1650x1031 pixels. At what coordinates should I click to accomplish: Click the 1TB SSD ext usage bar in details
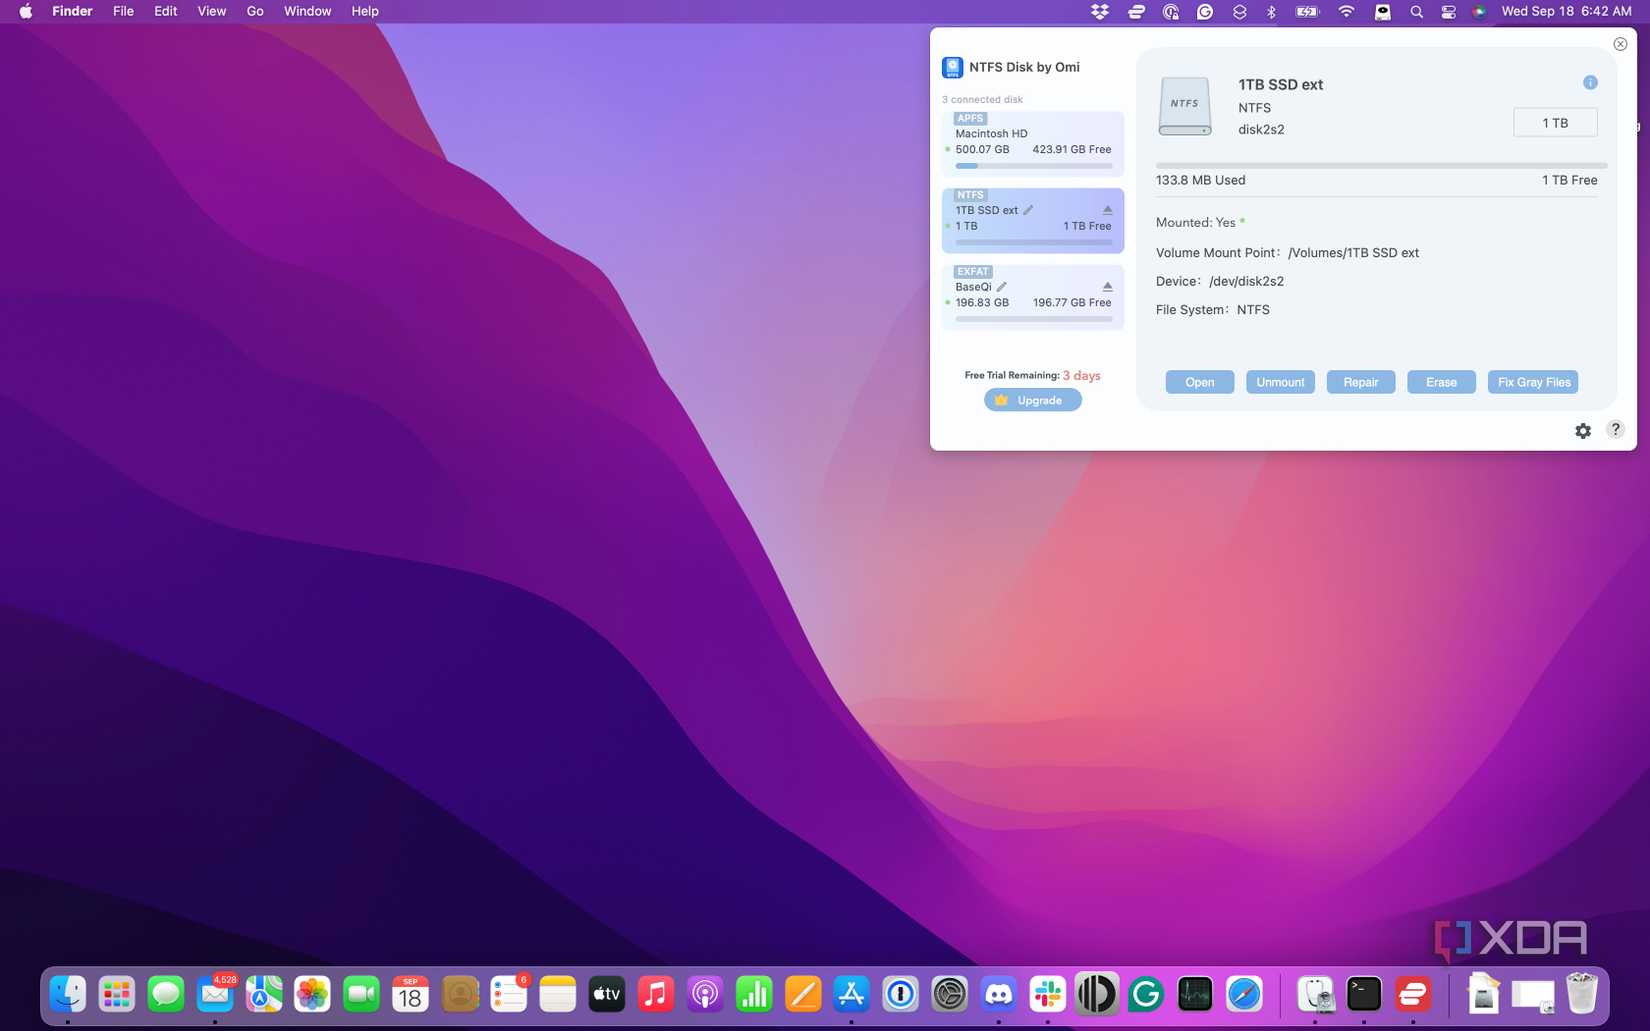point(1381,165)
